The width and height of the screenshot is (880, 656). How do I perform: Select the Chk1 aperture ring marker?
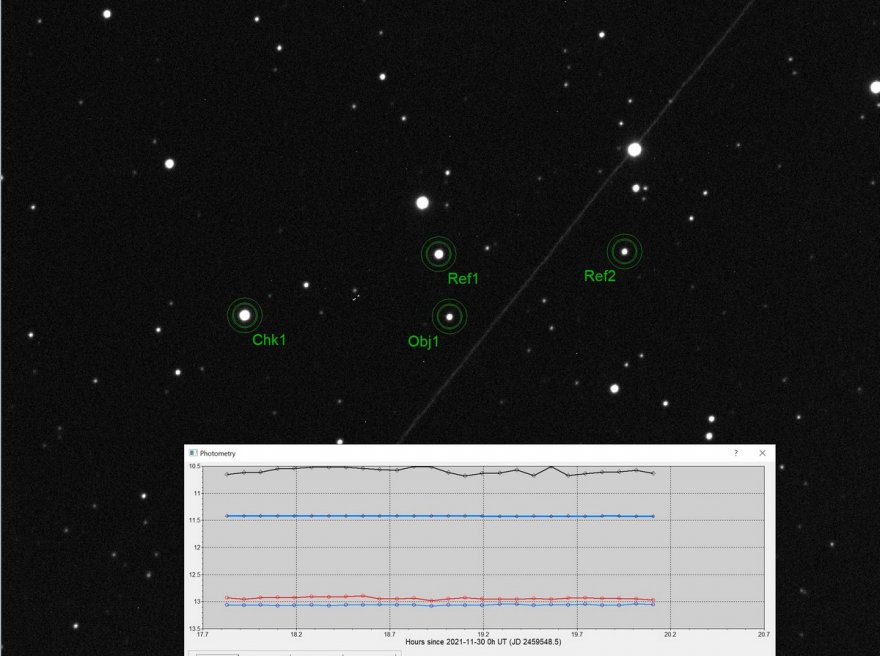click(x=244, y=315)
